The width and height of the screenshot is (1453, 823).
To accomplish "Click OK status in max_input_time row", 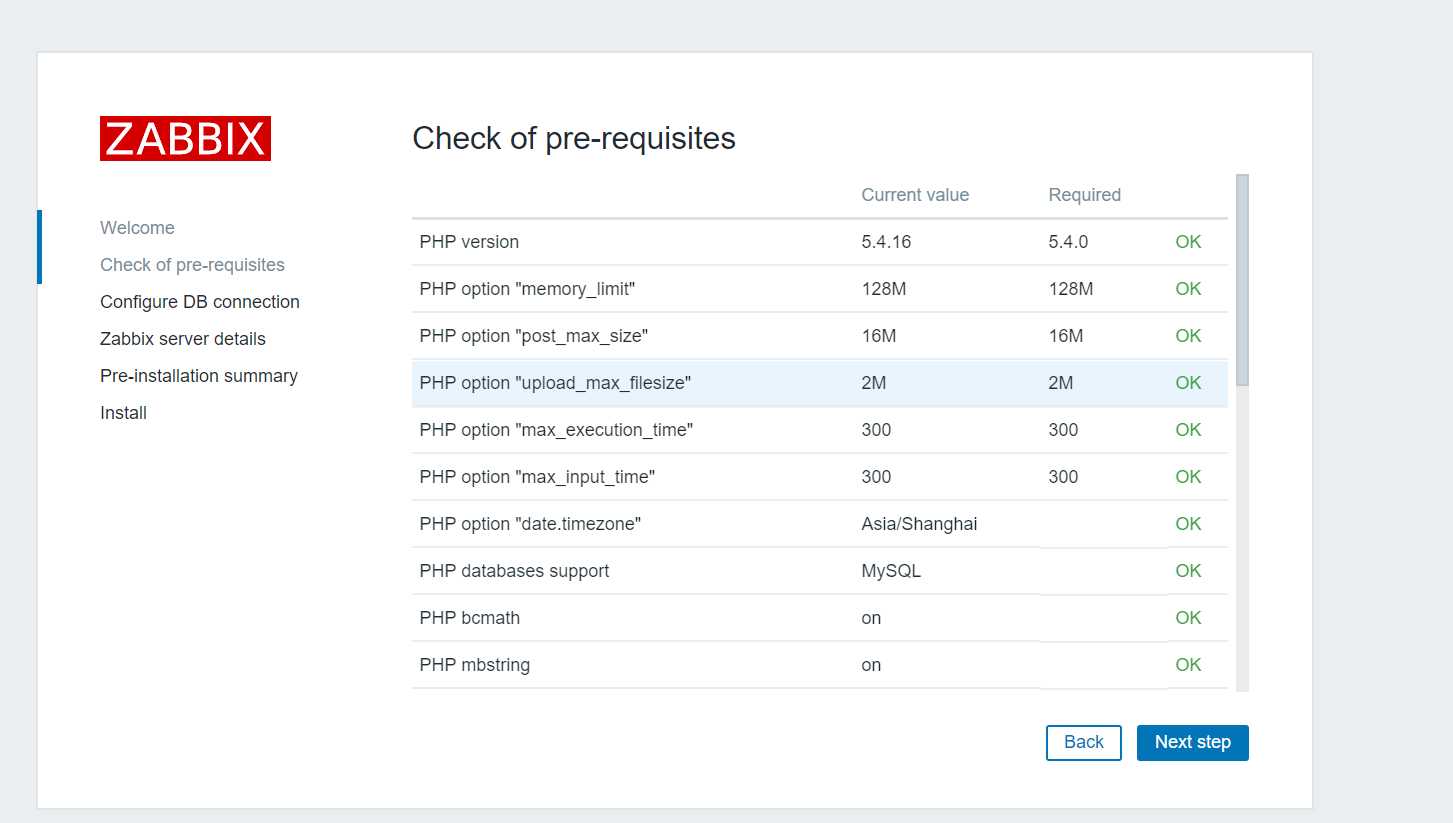I will [1188, 477].
